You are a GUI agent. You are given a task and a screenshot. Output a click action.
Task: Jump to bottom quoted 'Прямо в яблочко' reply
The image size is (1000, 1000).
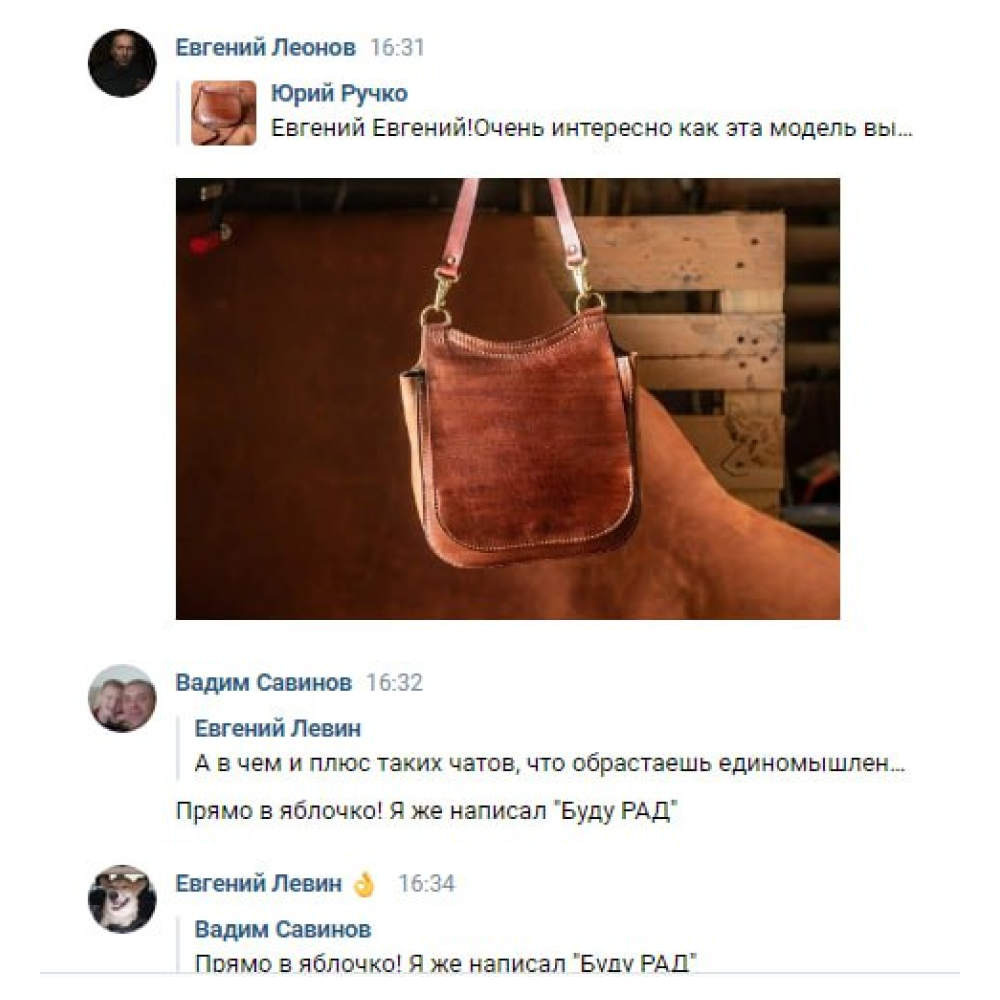446,961
